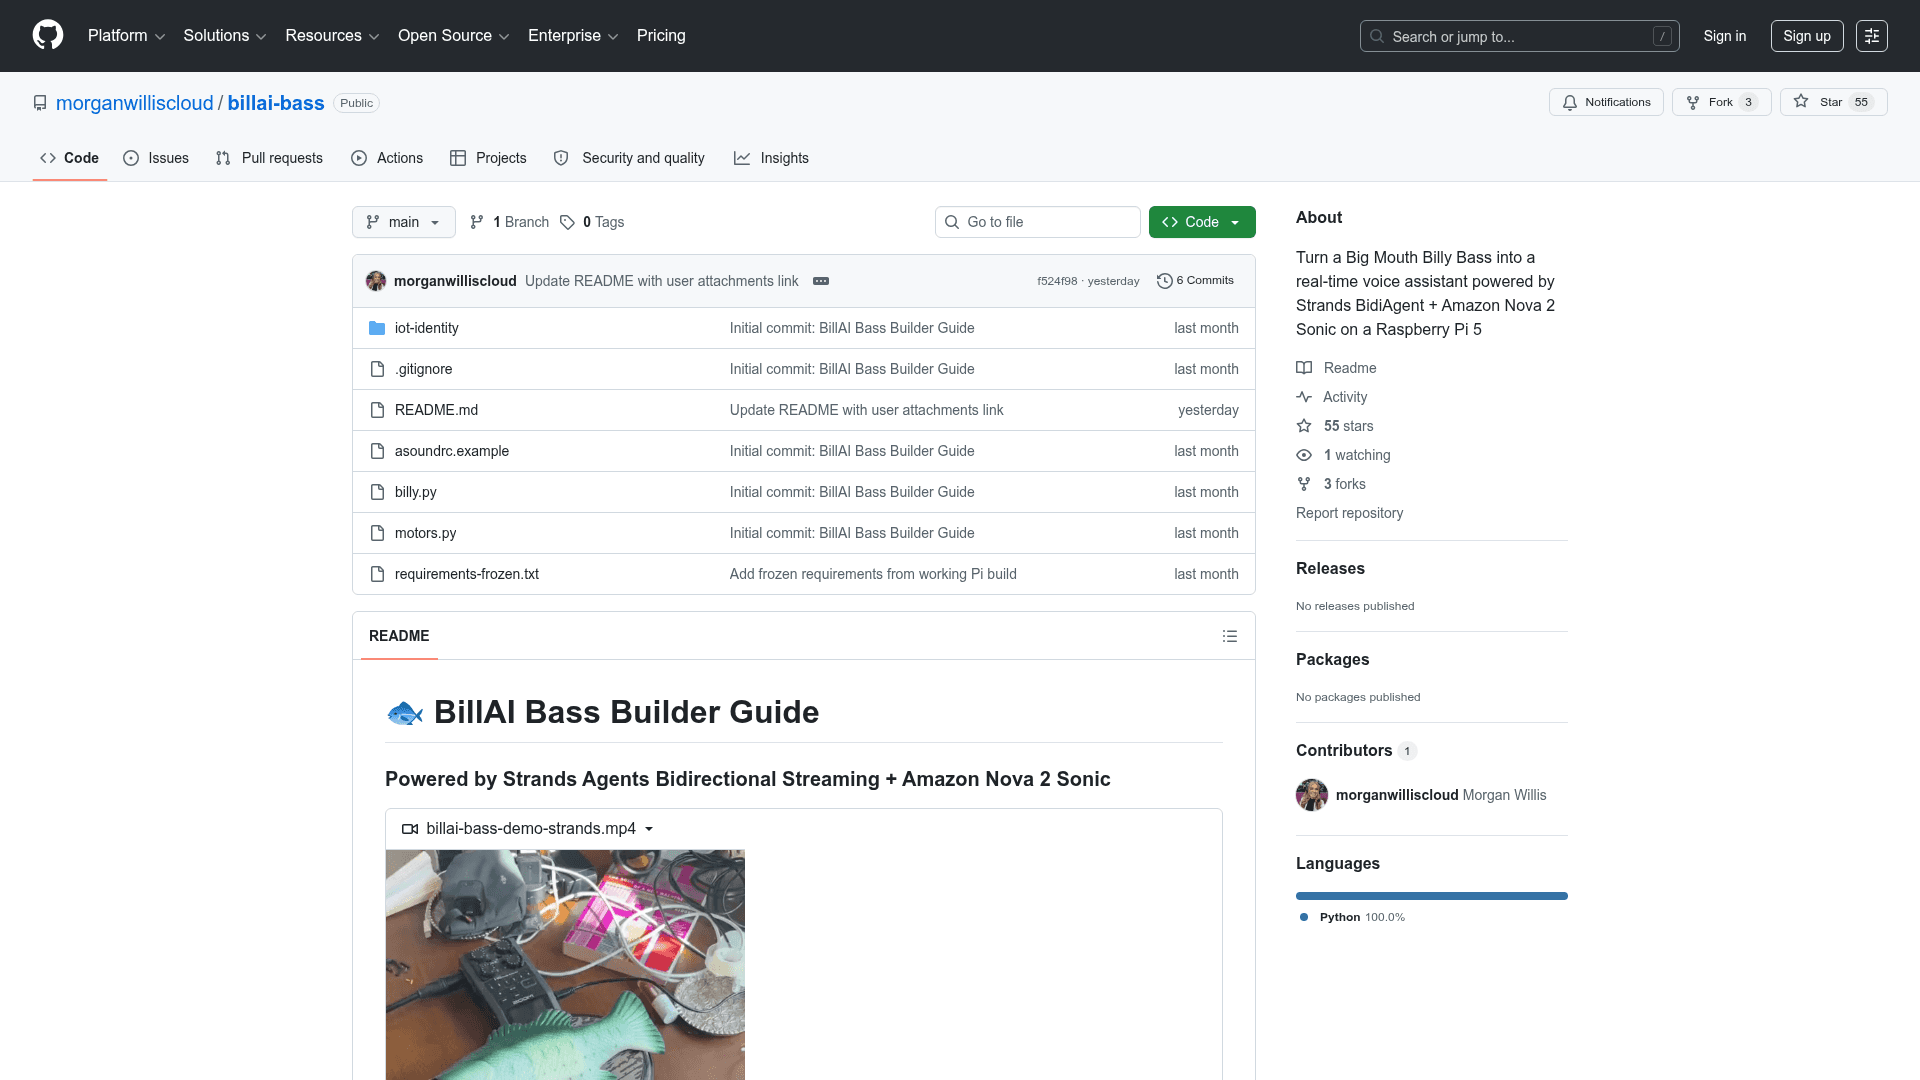Expand the Platform menu
Screen dimensions: 1920x1080
[x=126, y=36]
